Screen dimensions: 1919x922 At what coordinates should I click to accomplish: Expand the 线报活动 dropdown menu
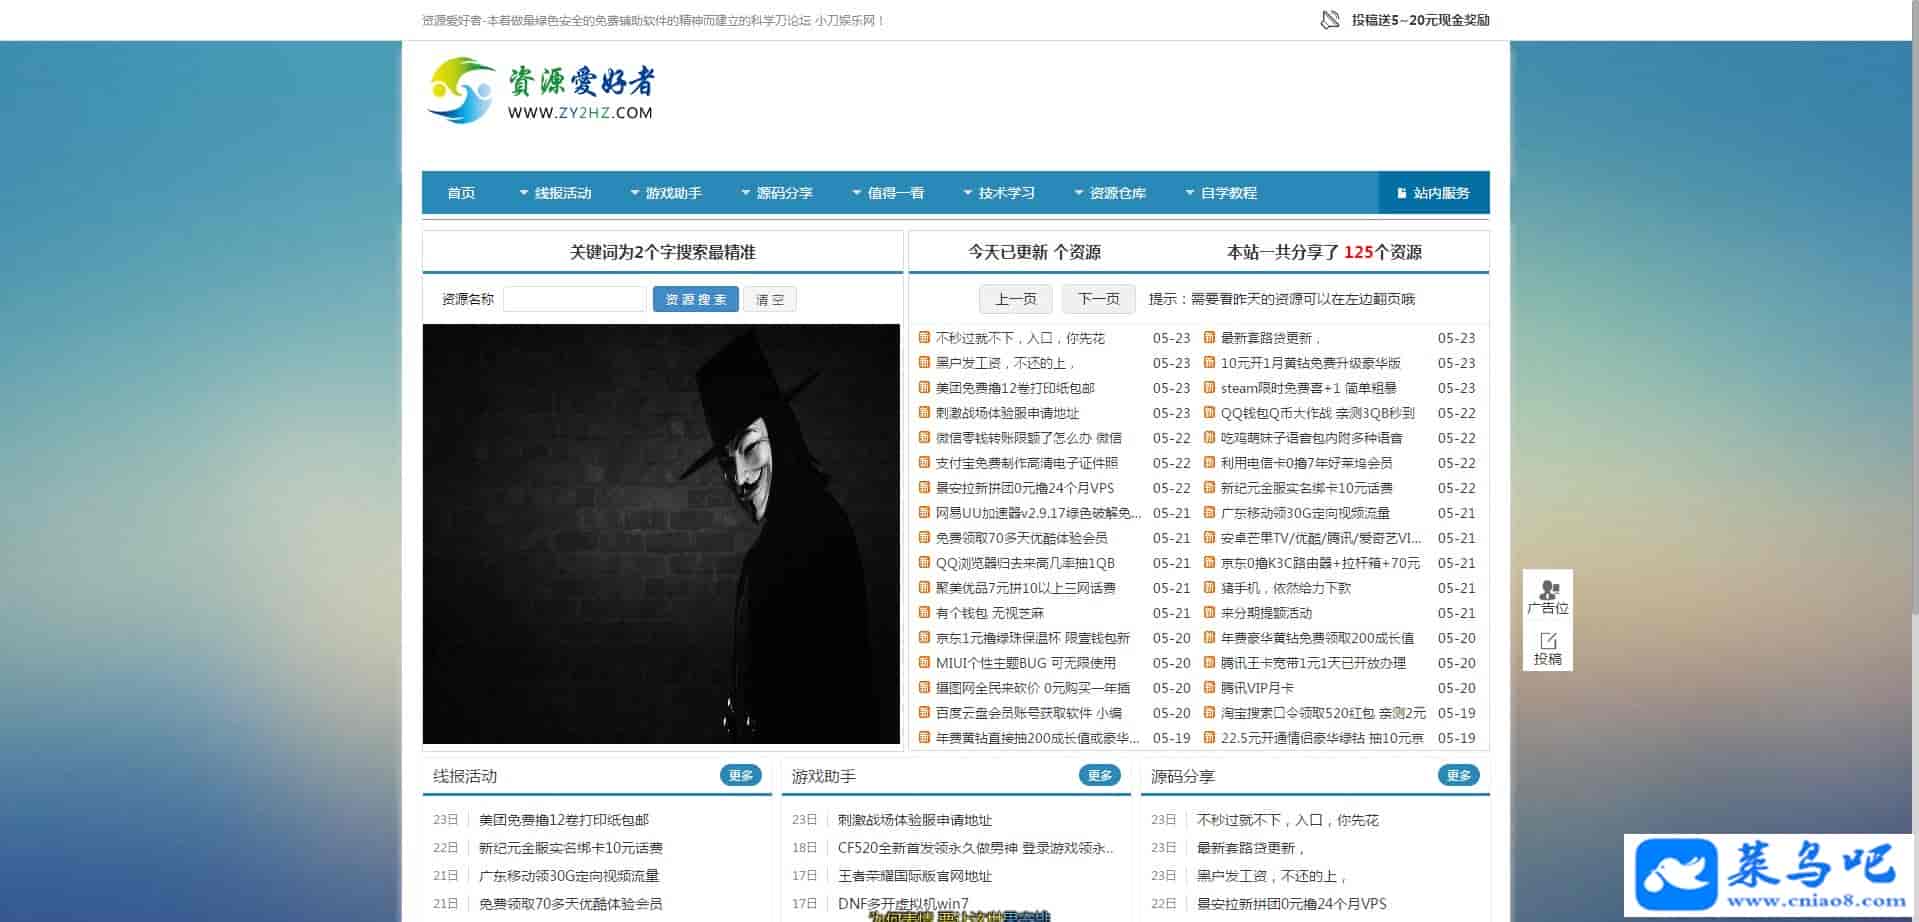[x=555, y=193]
